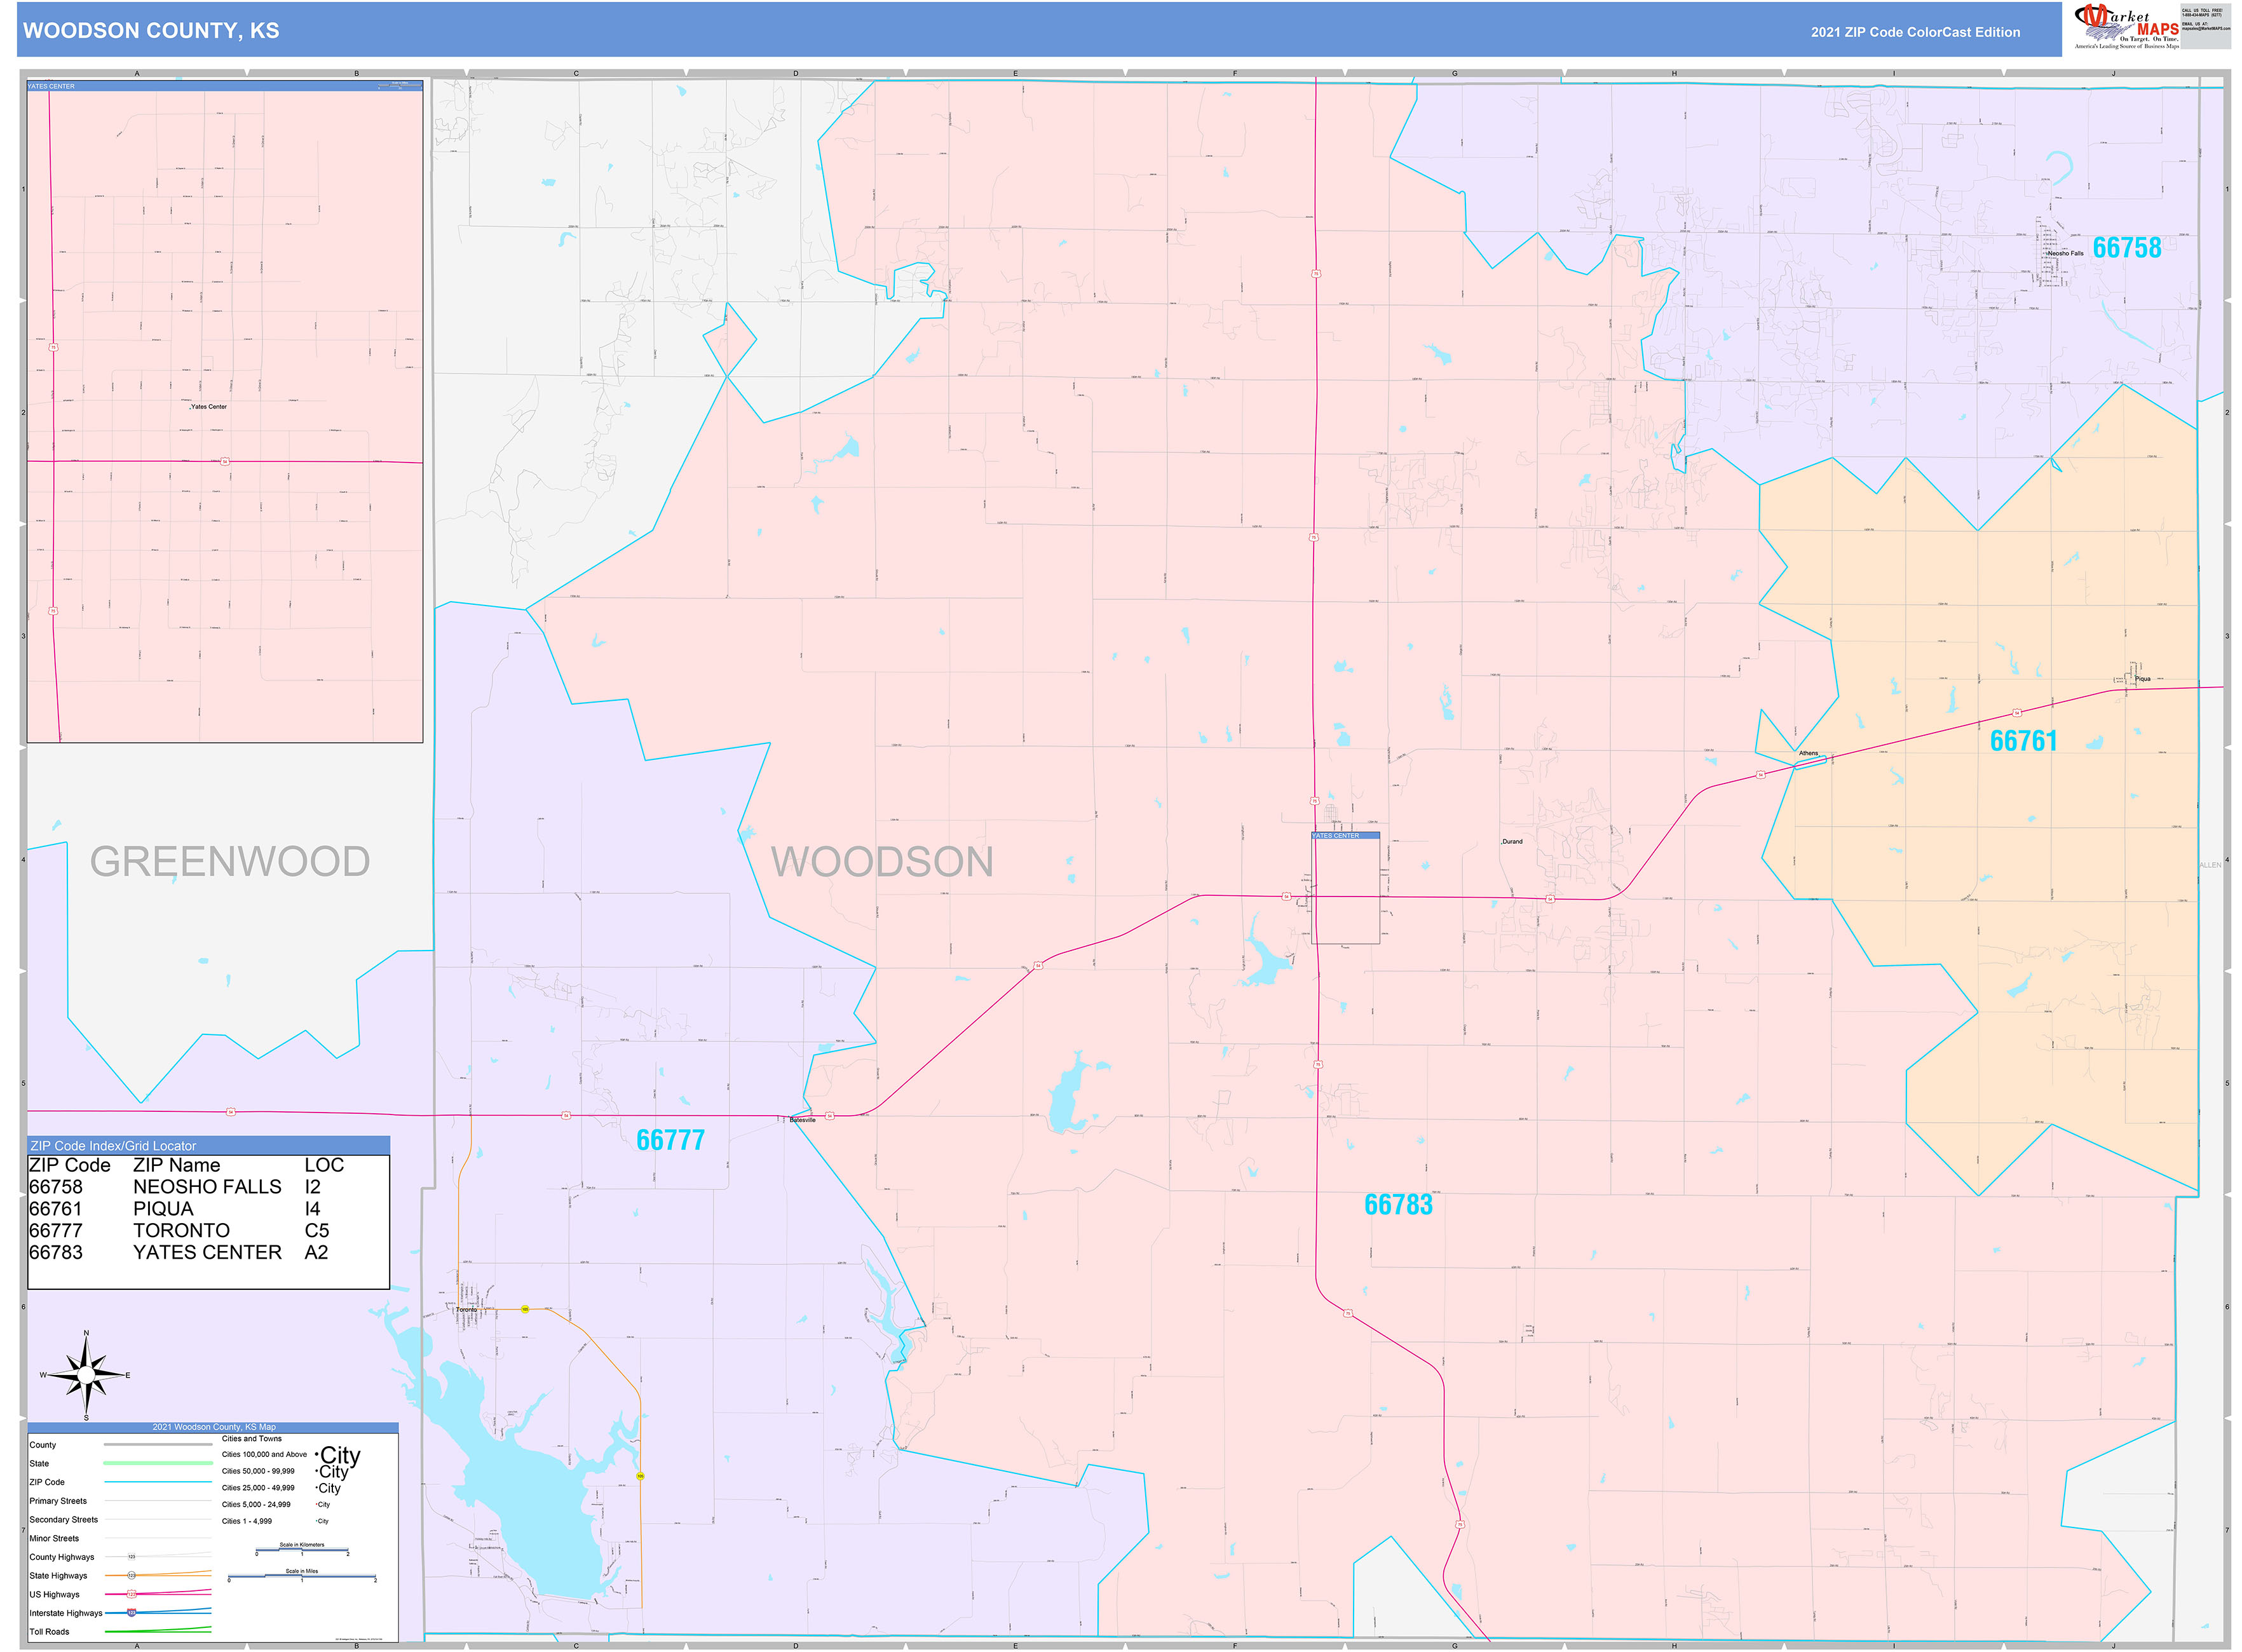The width and height of the screenshot is (2242, 1652).
Task: Toggle the ZIP Code line legend entry
Action: (x=157, y=1482)
